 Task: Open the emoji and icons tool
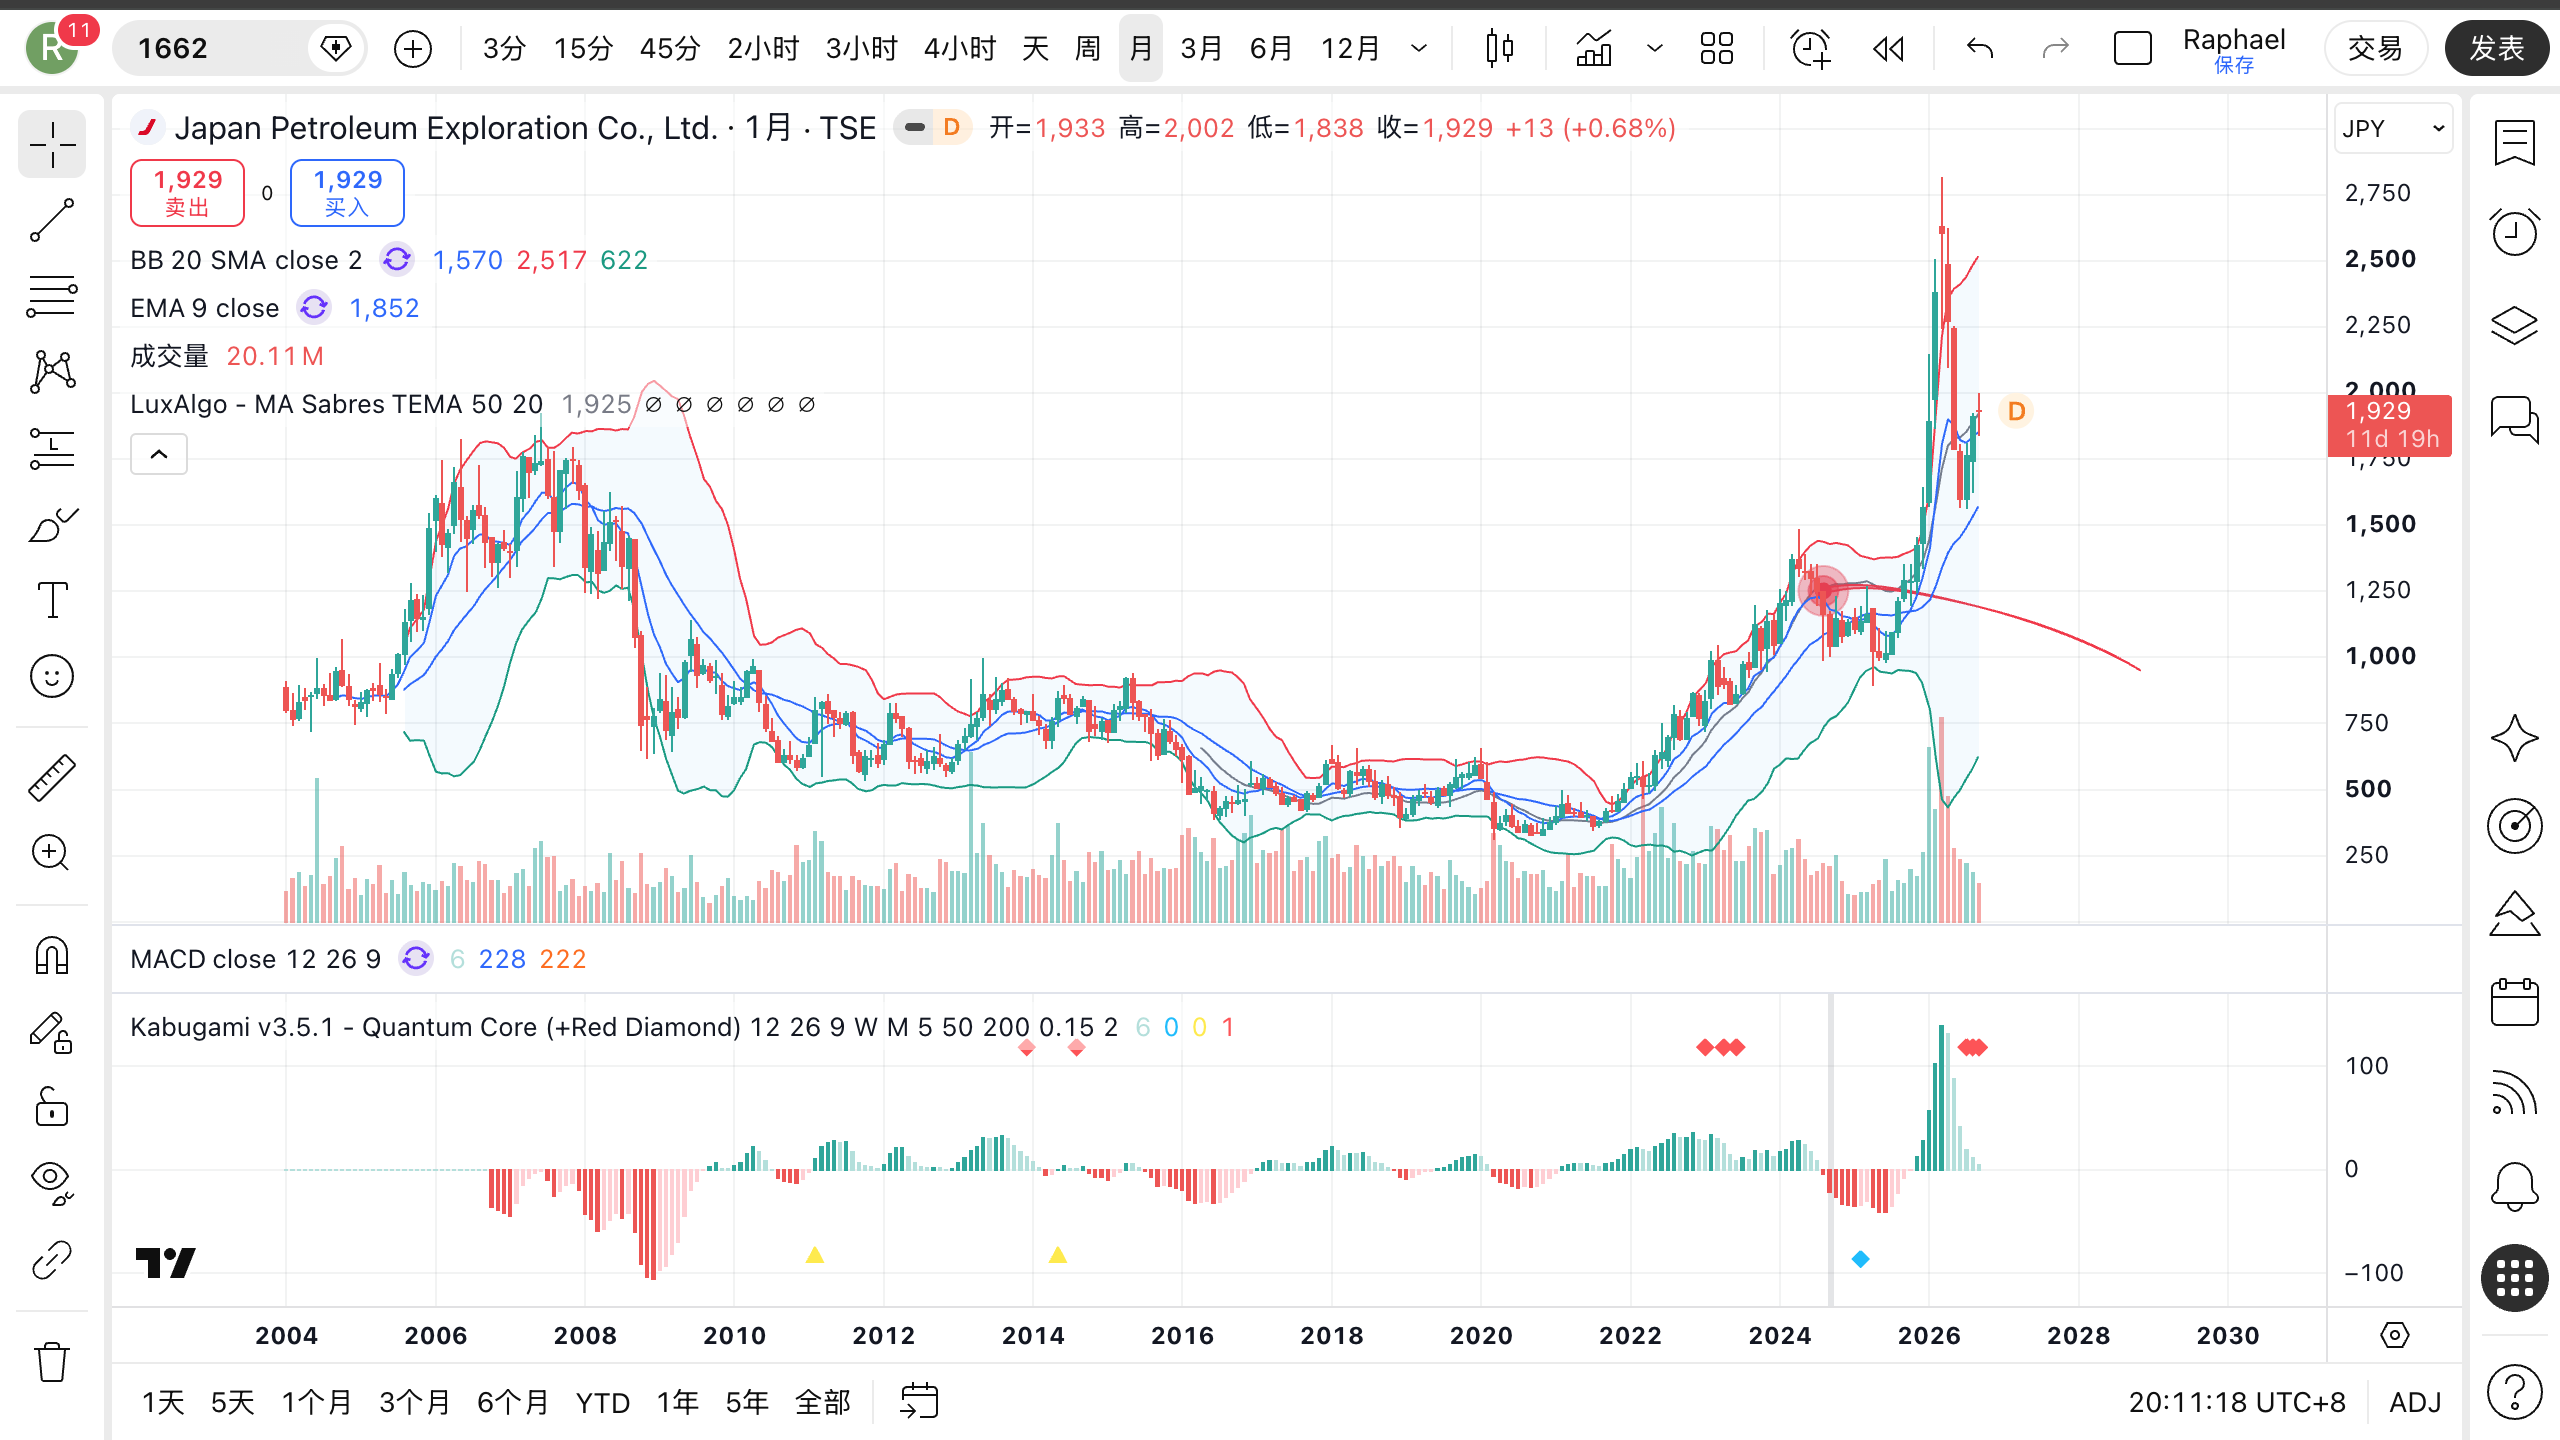[52, 676]
